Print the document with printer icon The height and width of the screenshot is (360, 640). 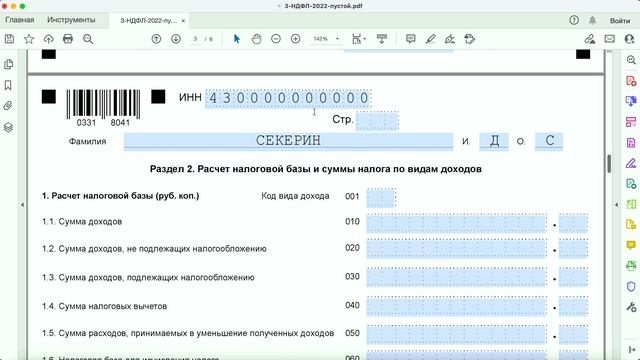coord(68,39)
